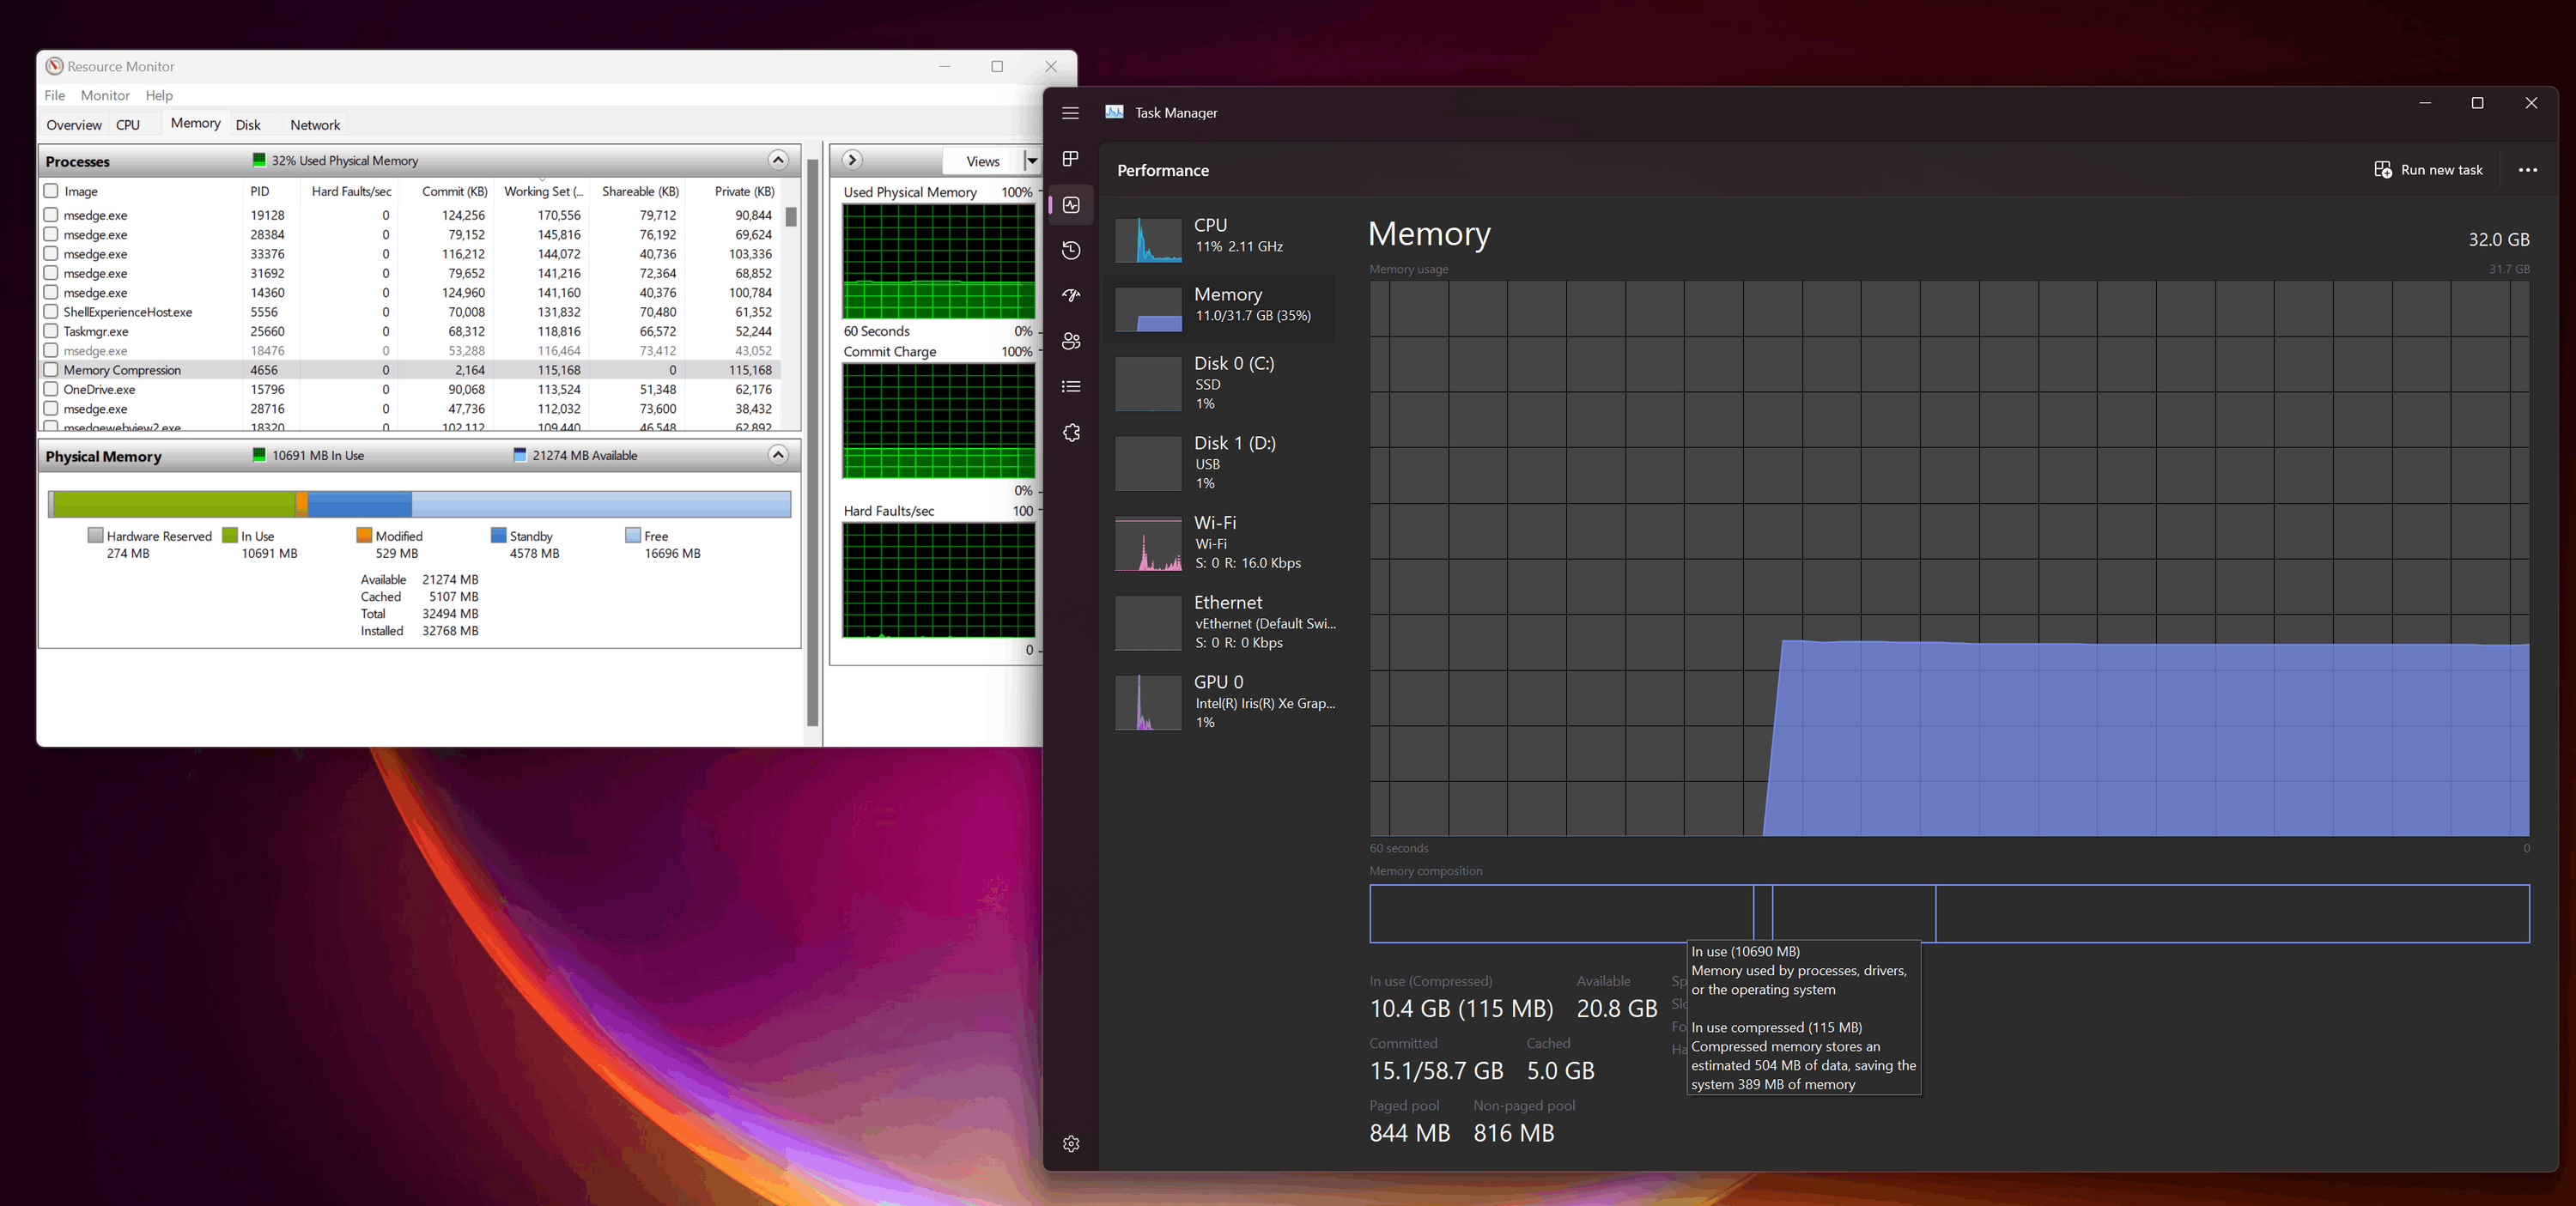Select Performance icon in Task Manager sidebar
Viewport: 2576px width, 1206px height.
point(1071,205)
